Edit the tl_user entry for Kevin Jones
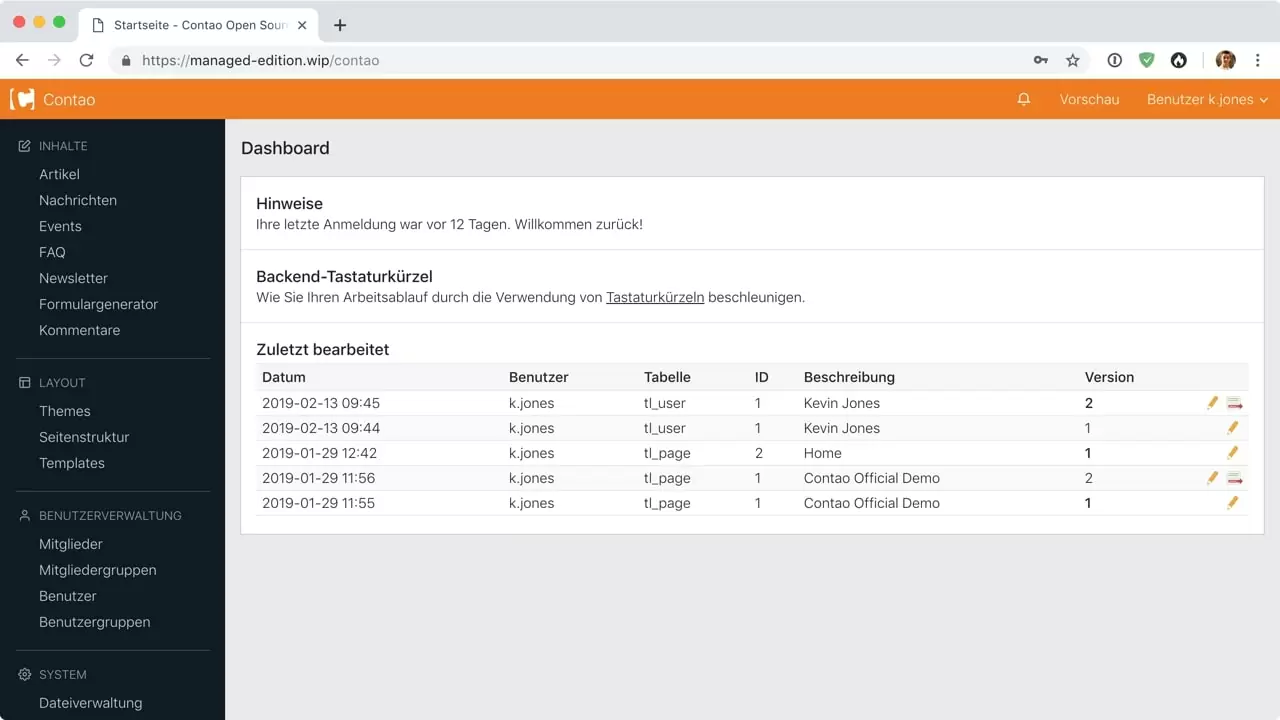1280x720 pixels. (x=1212, y=402)
